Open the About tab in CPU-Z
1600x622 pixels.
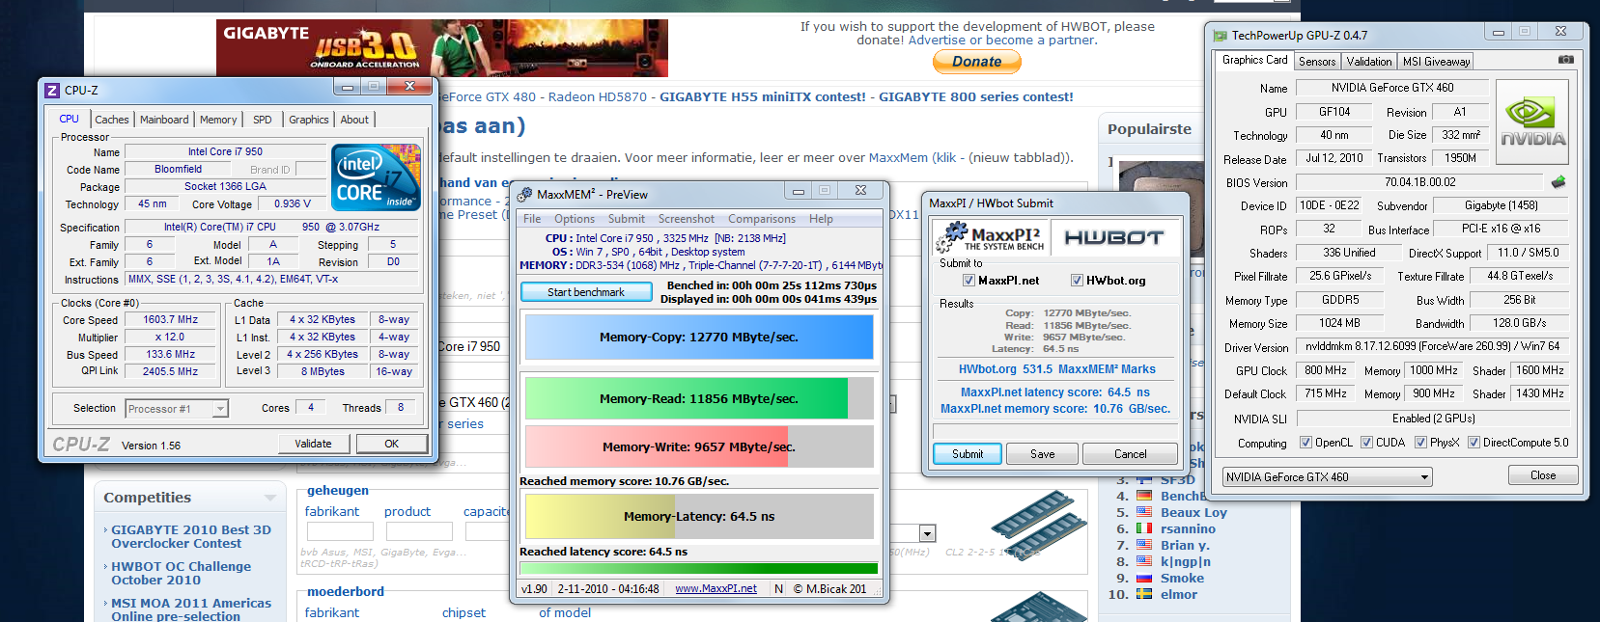pos(354,120)
